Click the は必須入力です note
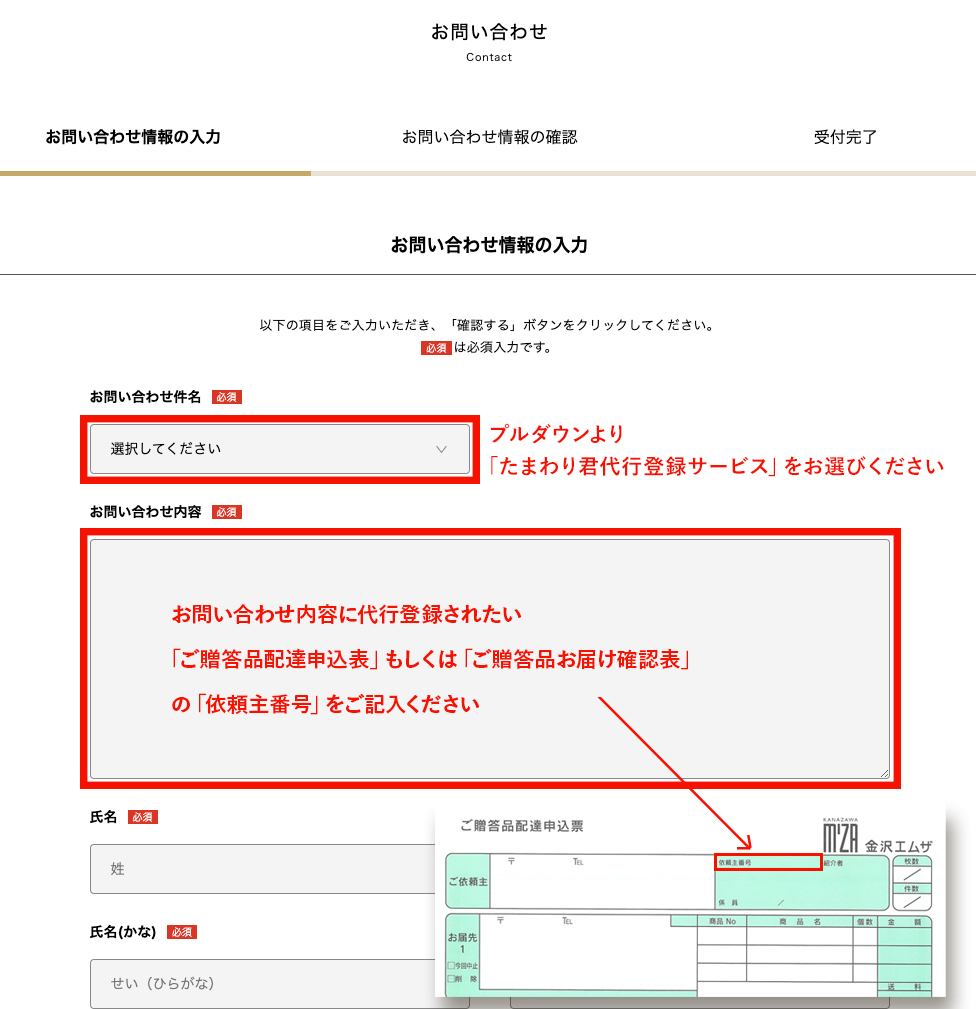Screen dimensions: 976x1009 point(502,347)
